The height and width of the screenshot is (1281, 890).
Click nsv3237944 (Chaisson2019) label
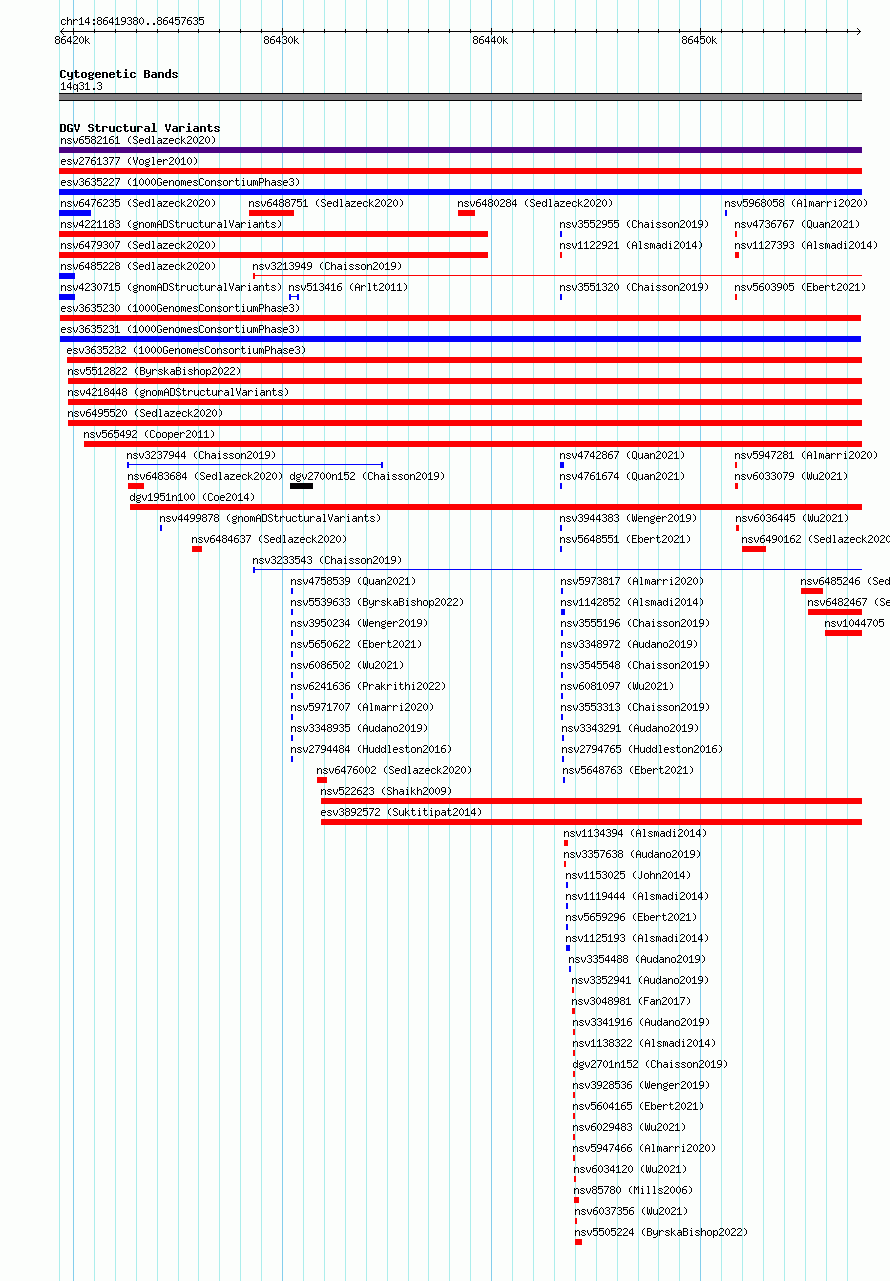tap(201, 455)
